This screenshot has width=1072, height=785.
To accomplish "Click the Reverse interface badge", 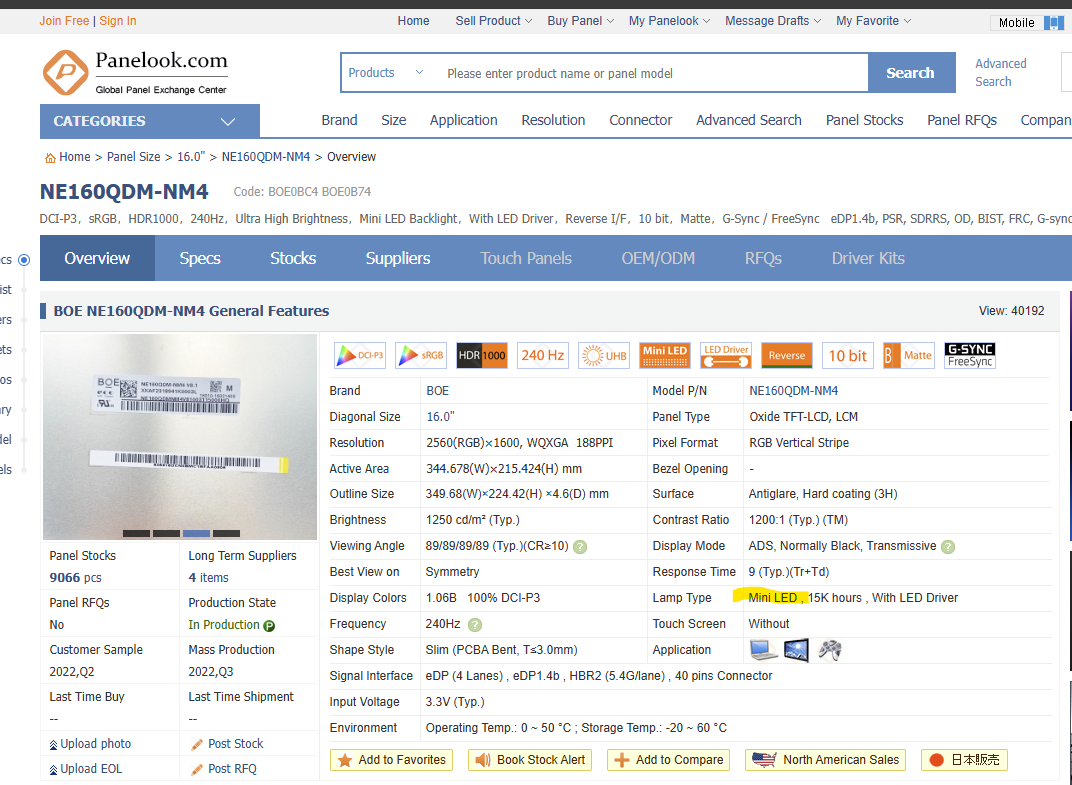I will click(787, 356).
